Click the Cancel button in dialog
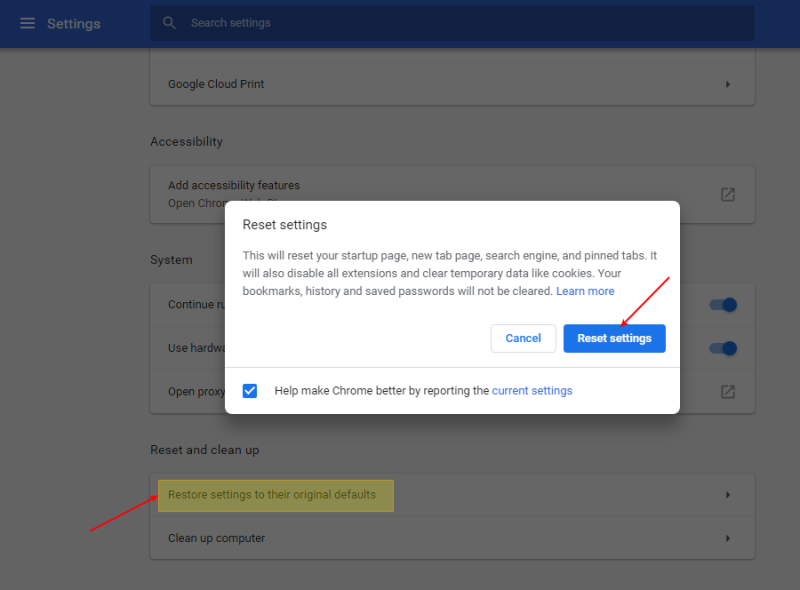Image resolution: width=800 pixels, height=590 pixels. pyautogui.click(x=523, y=338)
